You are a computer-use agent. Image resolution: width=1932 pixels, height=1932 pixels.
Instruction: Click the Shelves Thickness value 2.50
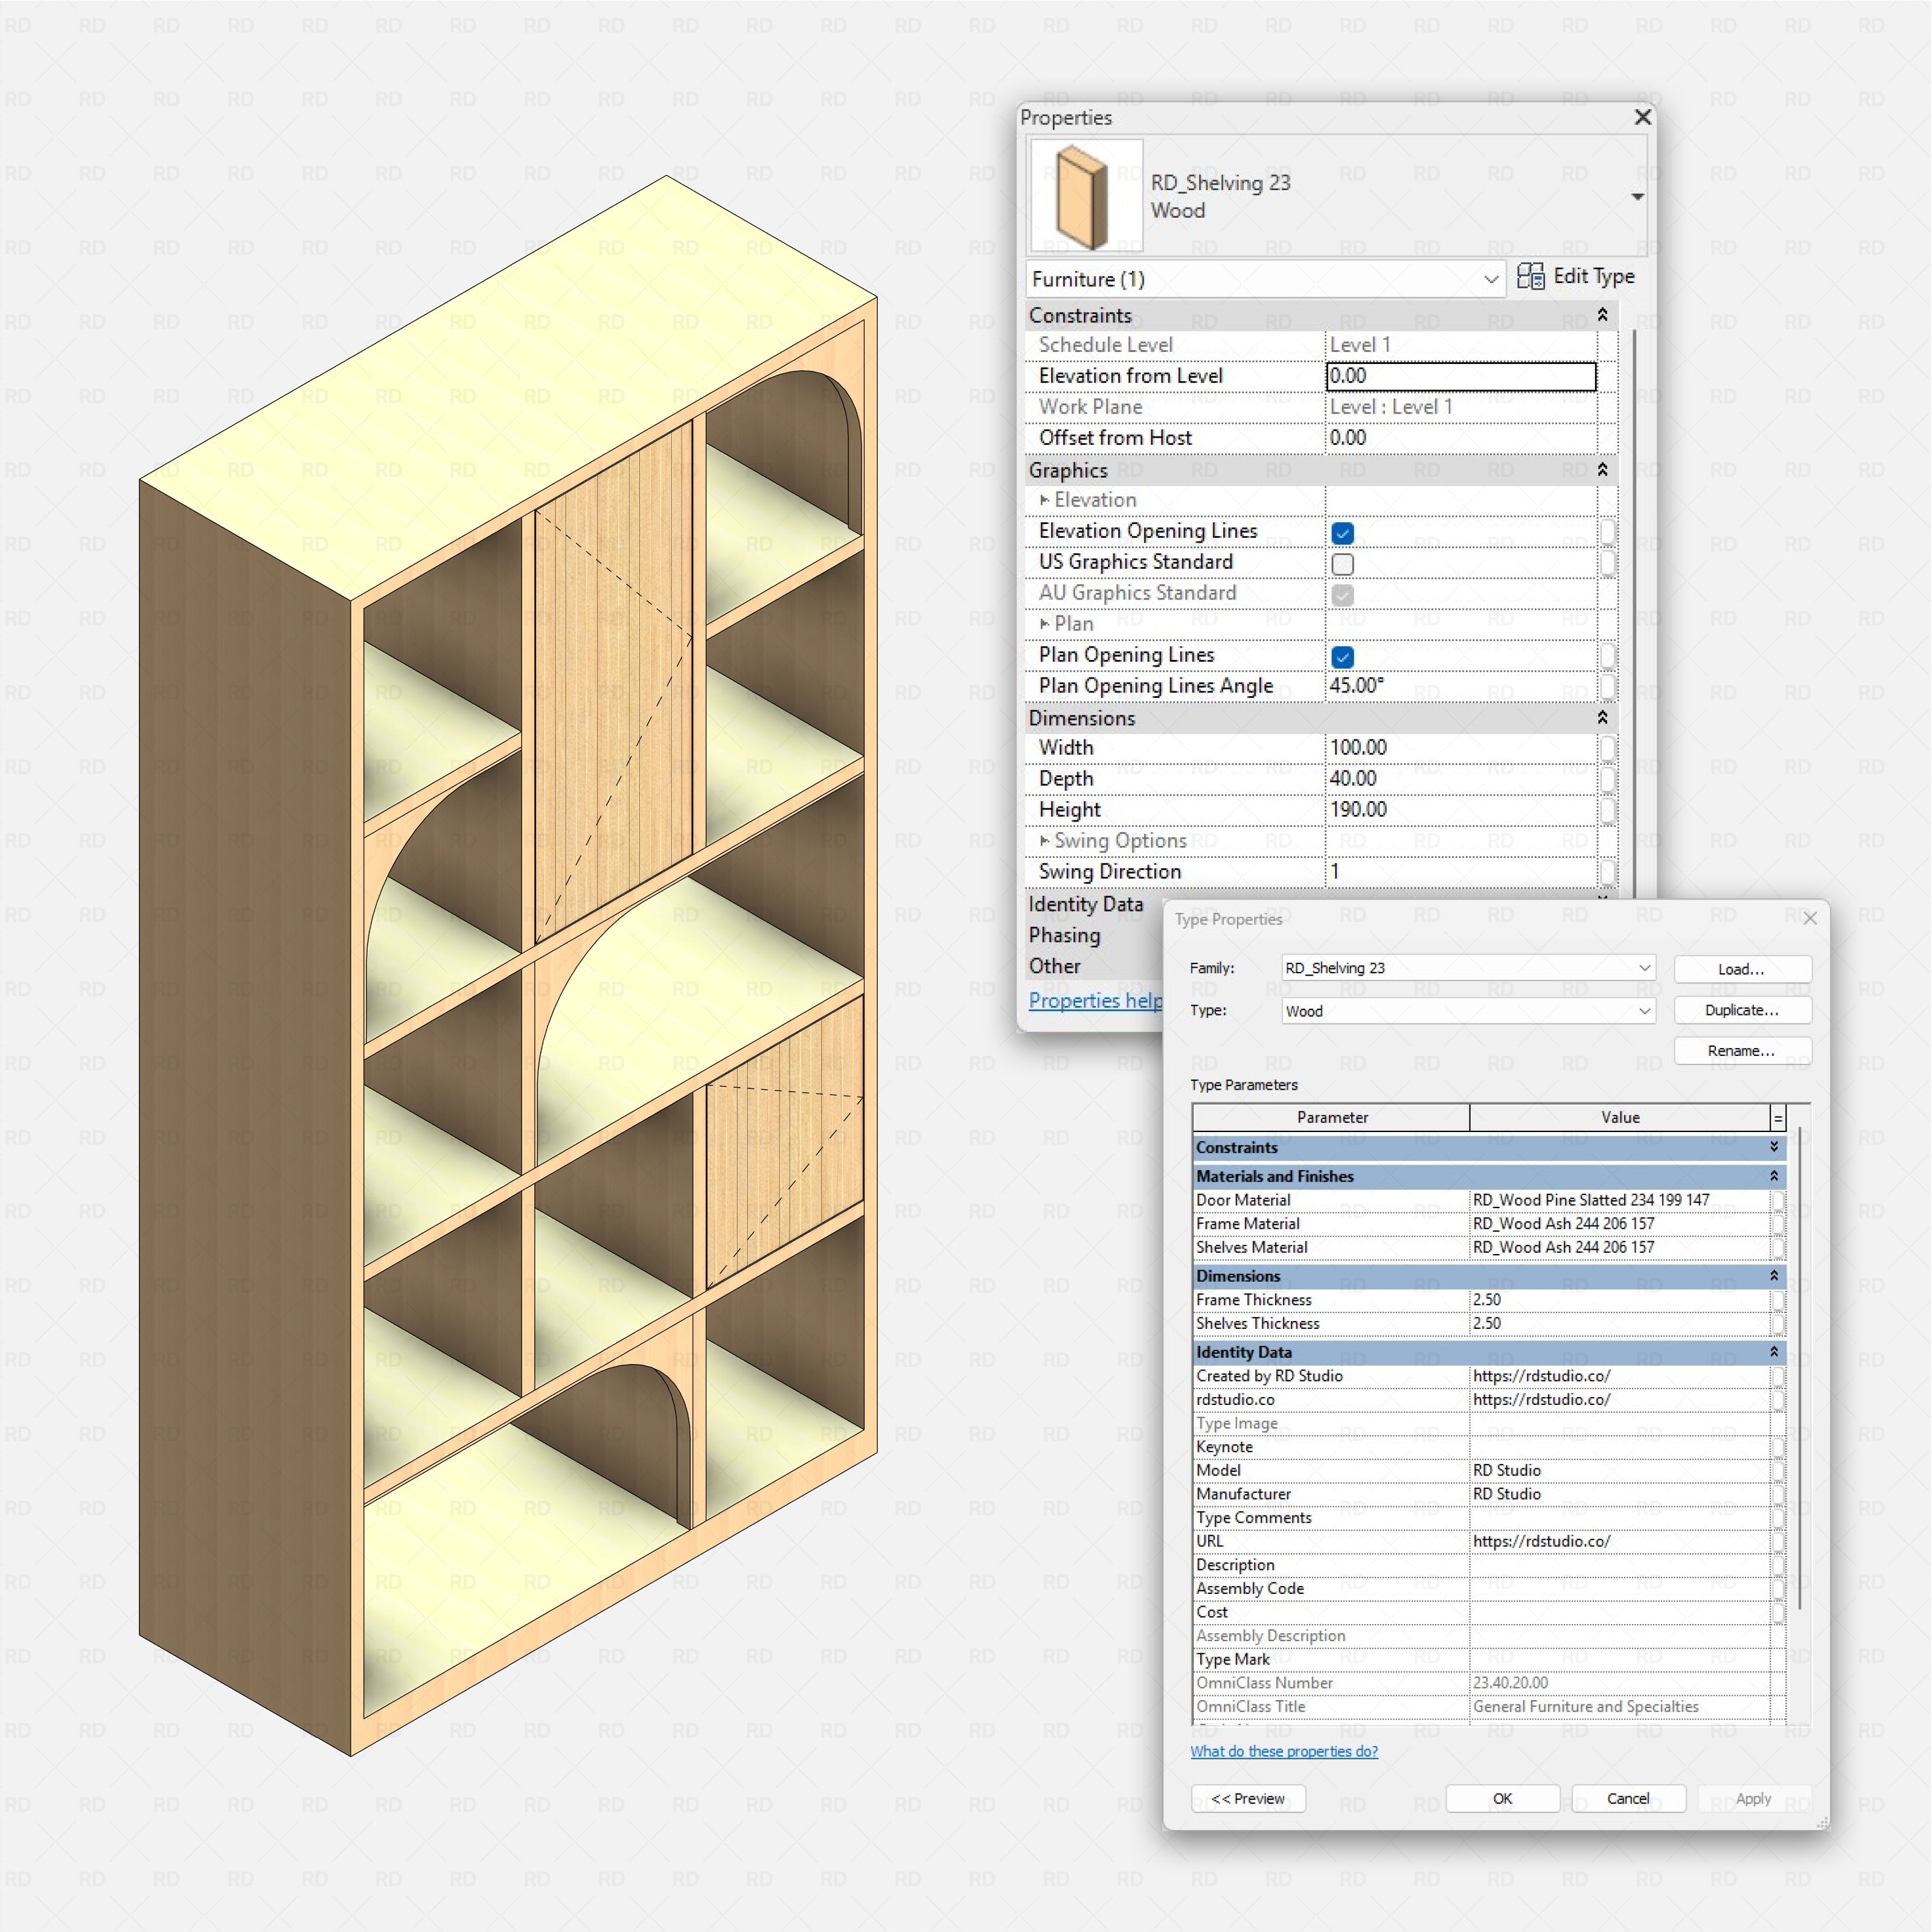[x=1619, y=1324]
